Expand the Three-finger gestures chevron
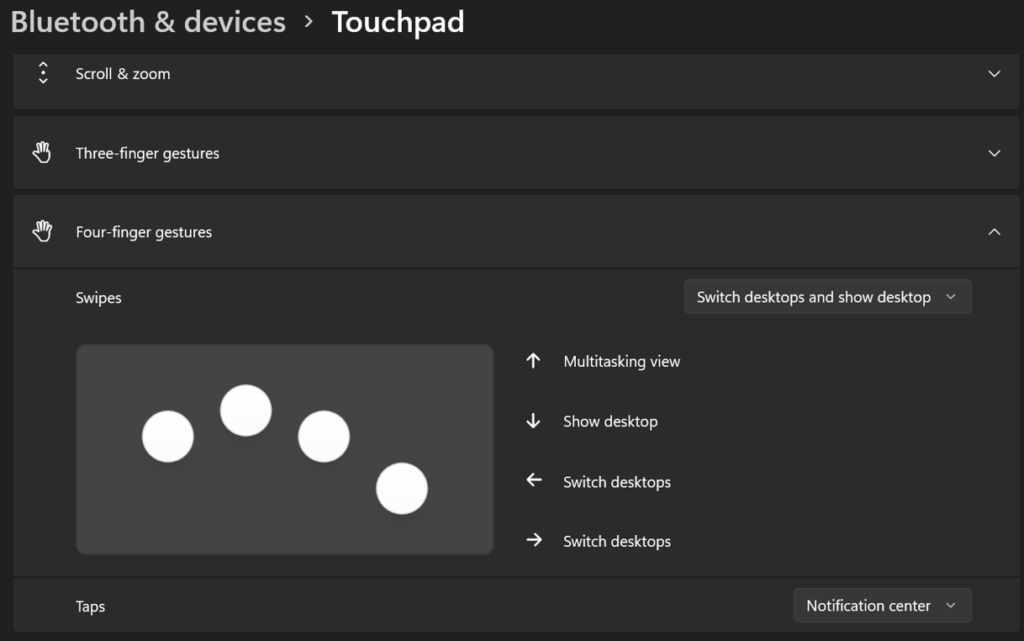 (994, 153)
